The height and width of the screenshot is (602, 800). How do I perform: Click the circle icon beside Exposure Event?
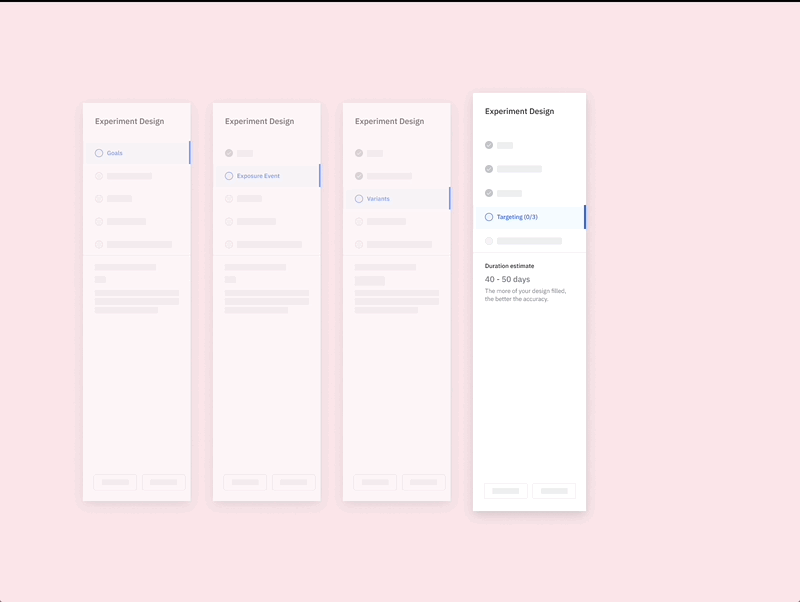(229, 176)
